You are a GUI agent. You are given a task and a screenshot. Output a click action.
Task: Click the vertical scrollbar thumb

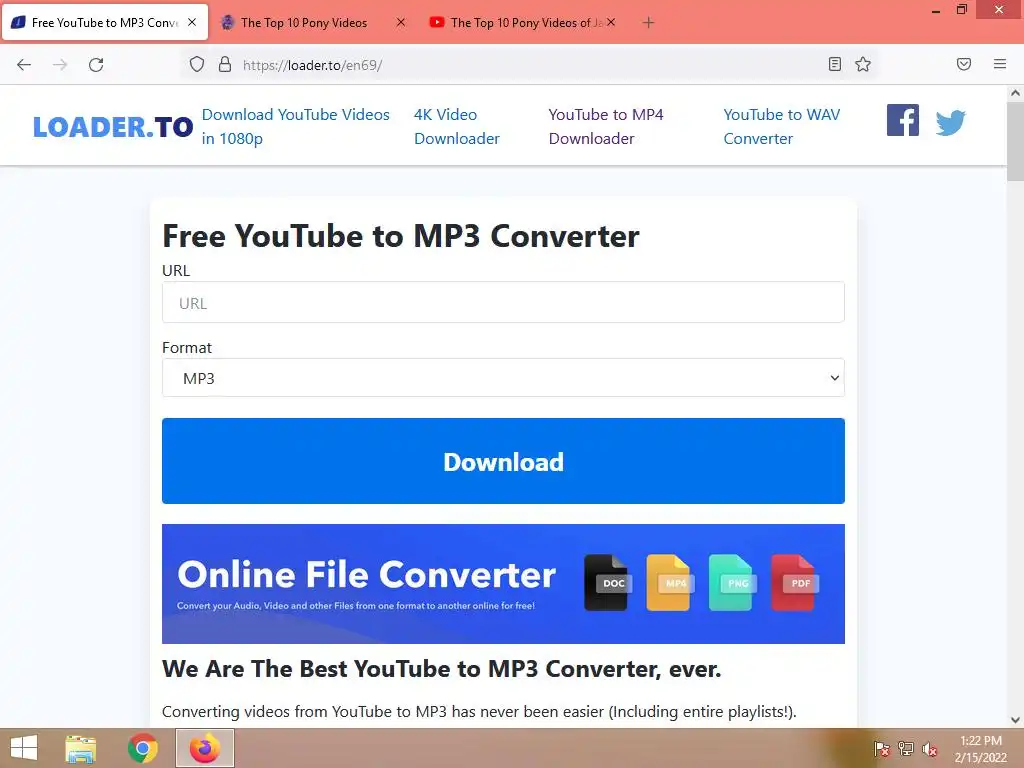tap(1016, 141)
